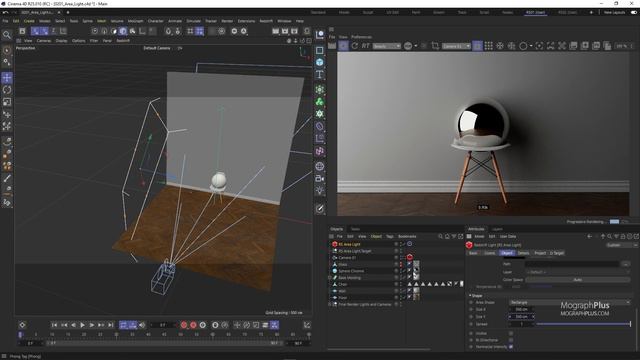Screen dimensions: 640x360
Task: Click the search icon in Objects manager
Action: click(x=440, y=236)
